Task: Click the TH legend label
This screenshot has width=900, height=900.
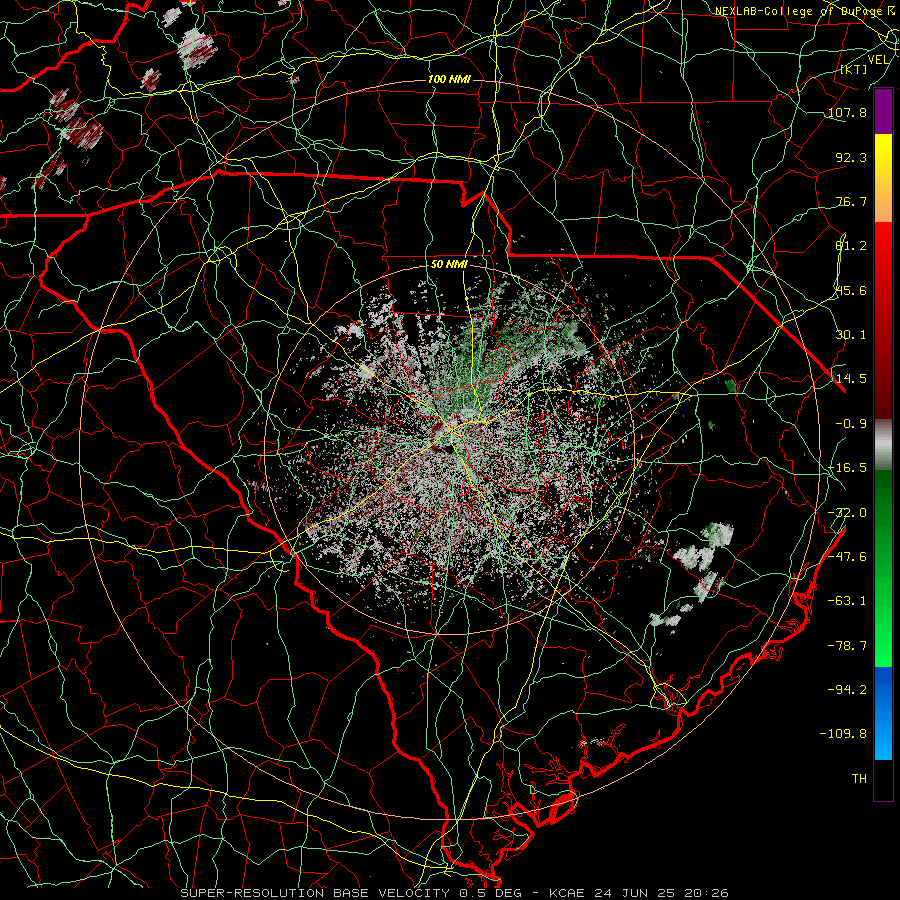Action: point(859,778)
